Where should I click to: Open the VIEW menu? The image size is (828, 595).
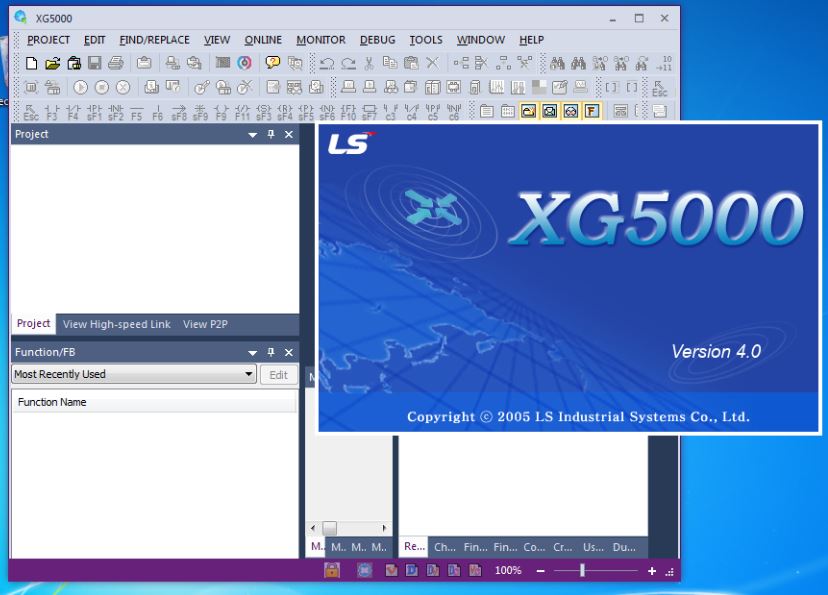(x=217, y=40)
